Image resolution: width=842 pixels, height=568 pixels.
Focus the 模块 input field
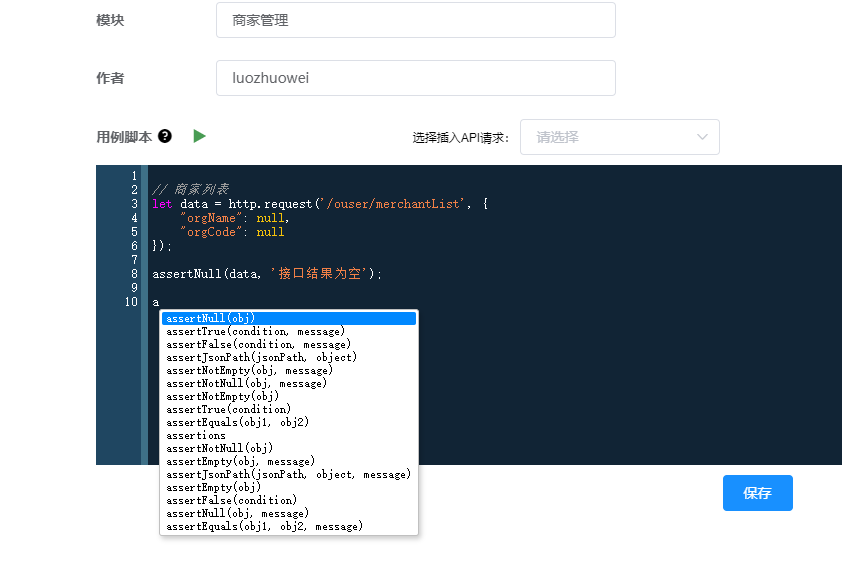point(416,20)
